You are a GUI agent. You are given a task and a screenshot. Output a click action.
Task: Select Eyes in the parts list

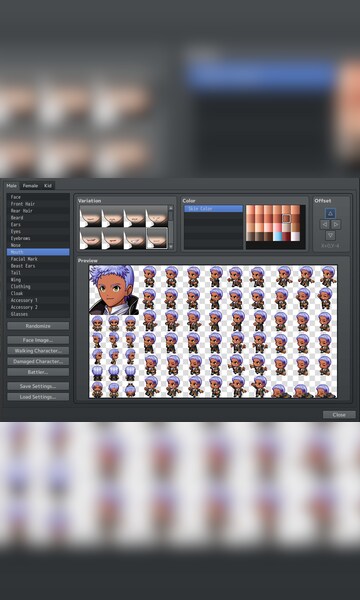click(x=38, y=232)
